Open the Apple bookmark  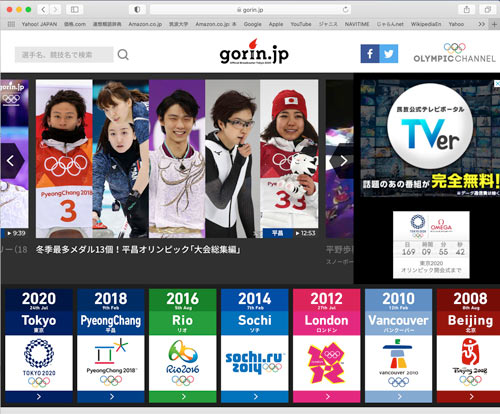click(x=276, y=24)
